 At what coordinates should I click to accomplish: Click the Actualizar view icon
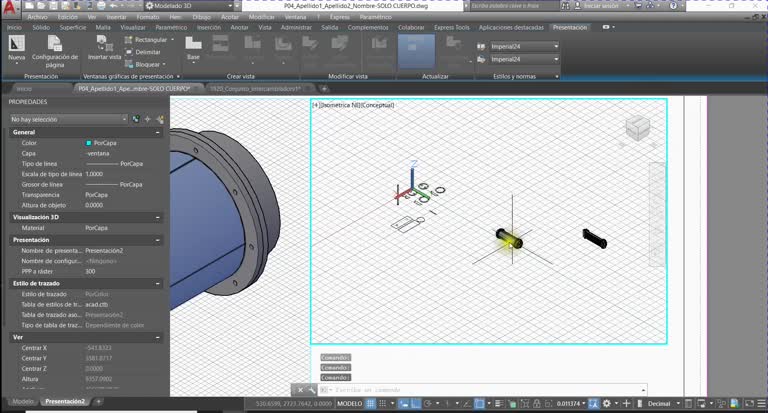(416, 50)
